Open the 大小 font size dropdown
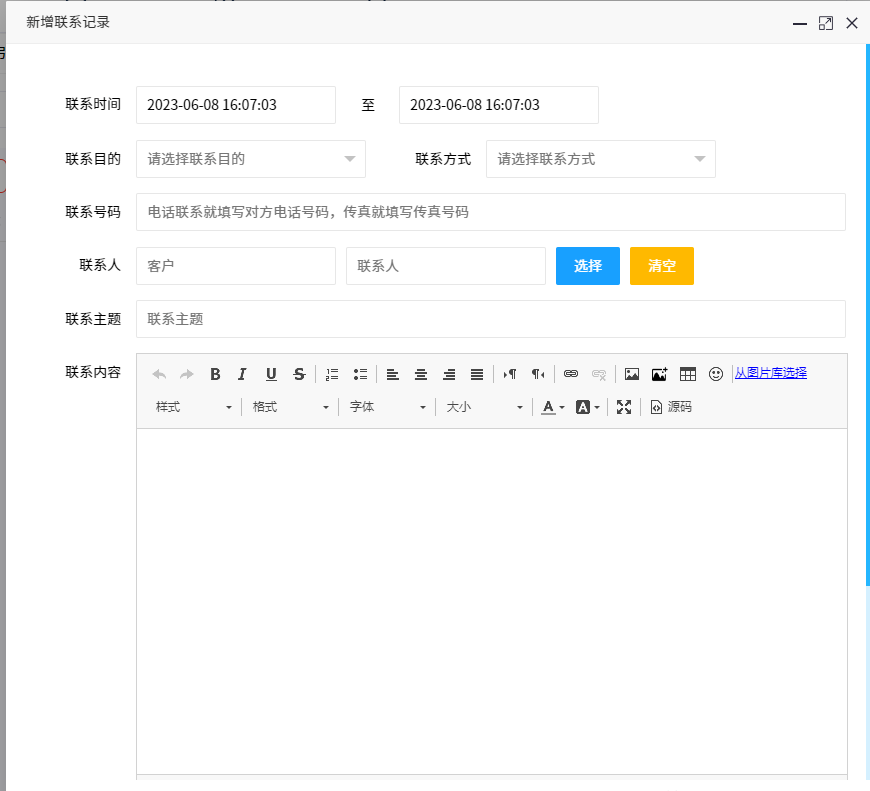The image size is (870, 791). 484,407
